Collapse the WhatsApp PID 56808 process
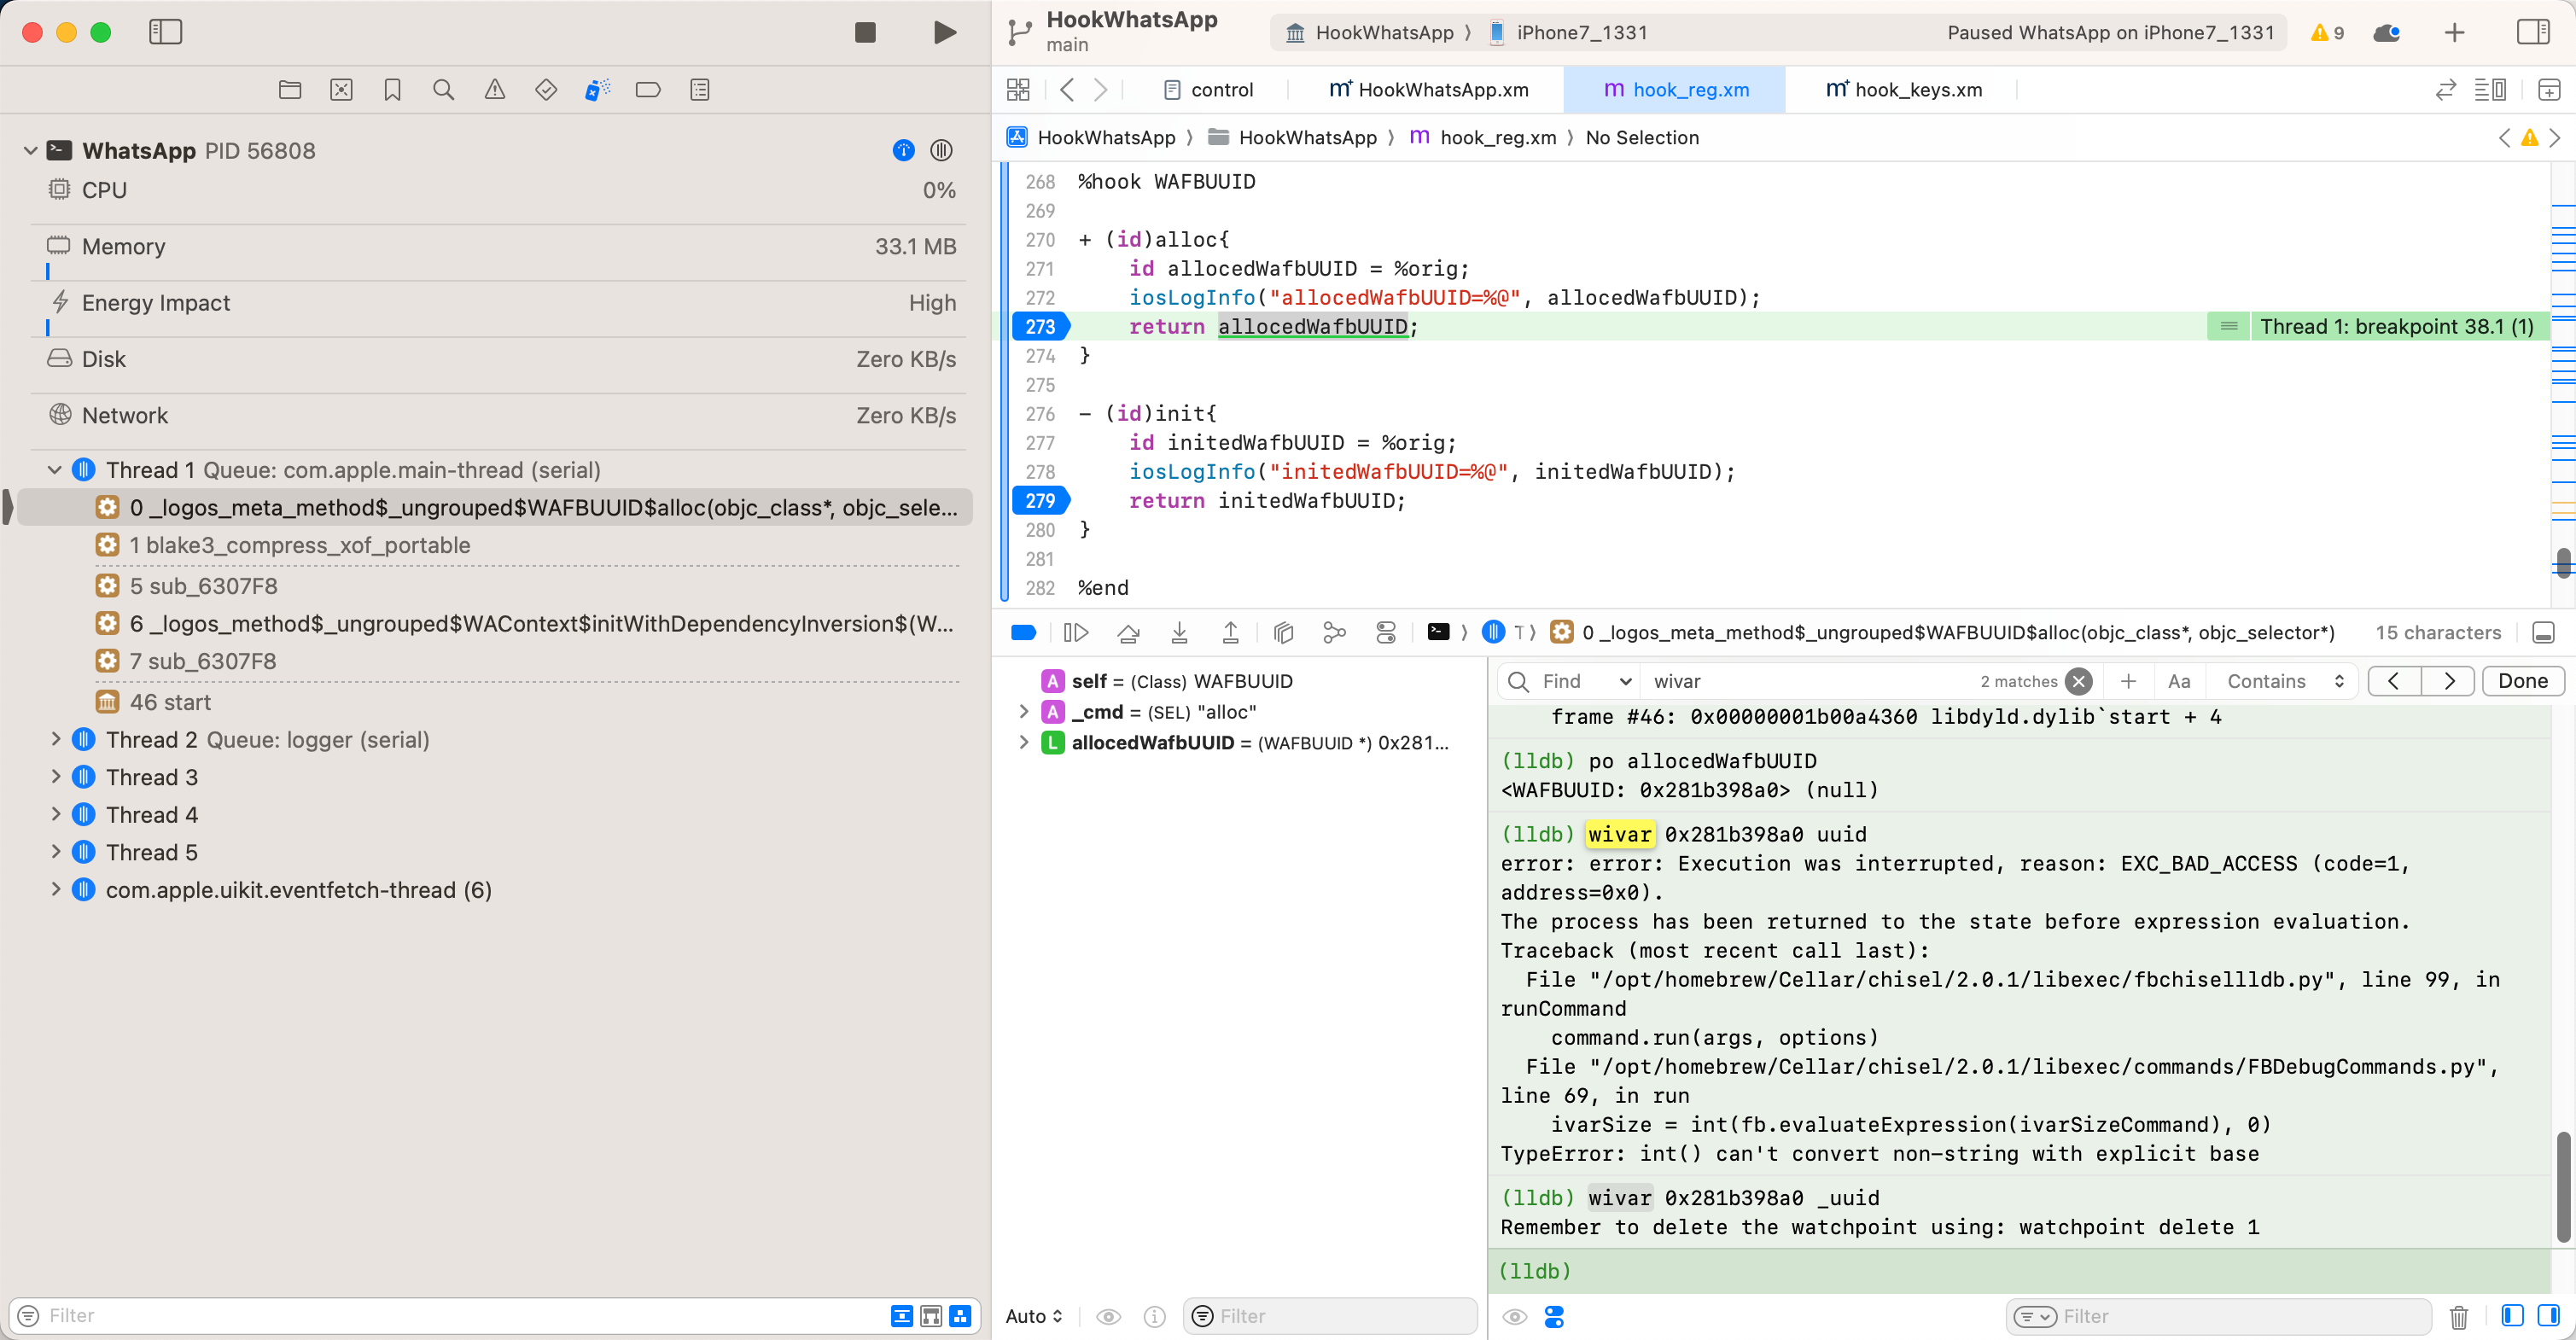The image size is (2576, 1340). click(30, 150)
